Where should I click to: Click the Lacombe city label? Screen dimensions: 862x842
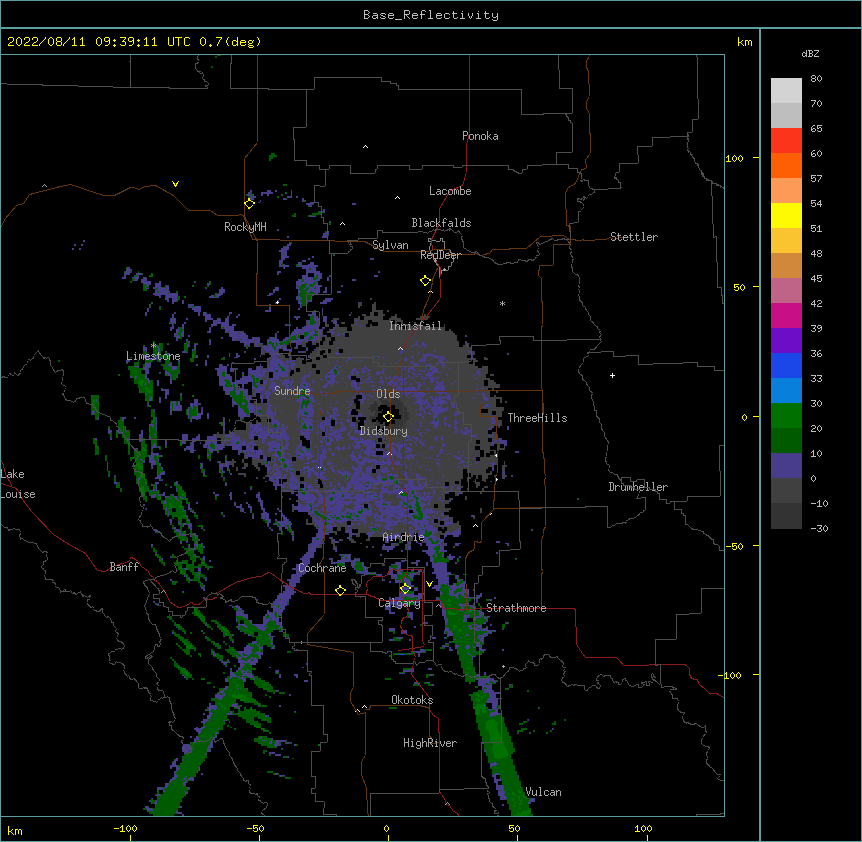click(450, 191)
